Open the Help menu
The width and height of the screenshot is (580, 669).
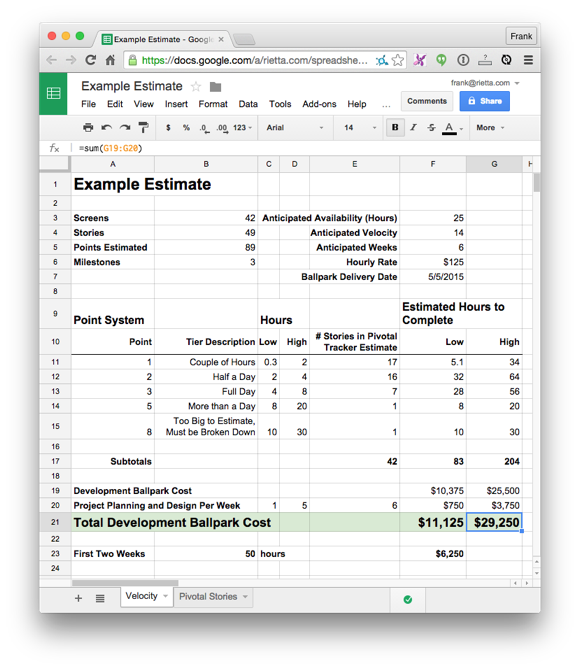click(x=357, y=104)
